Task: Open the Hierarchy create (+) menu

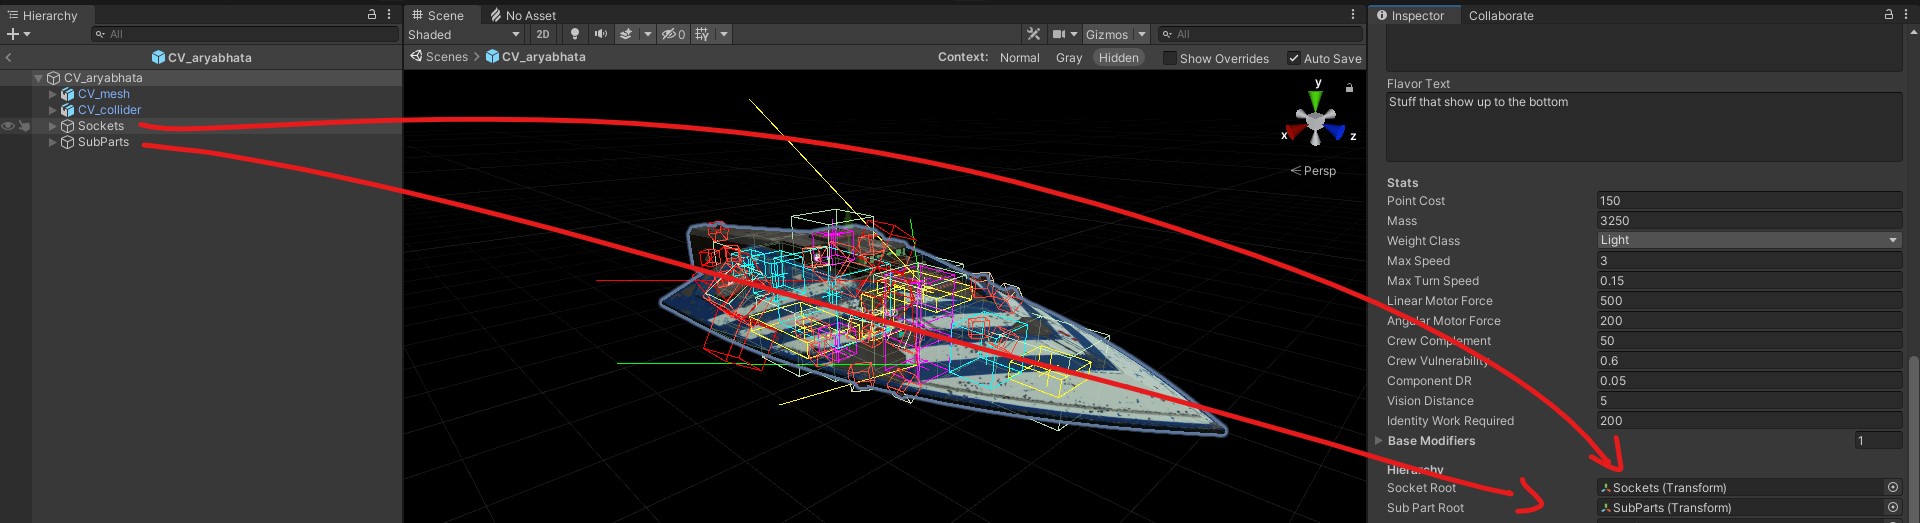Action: [x=18, y=34]
